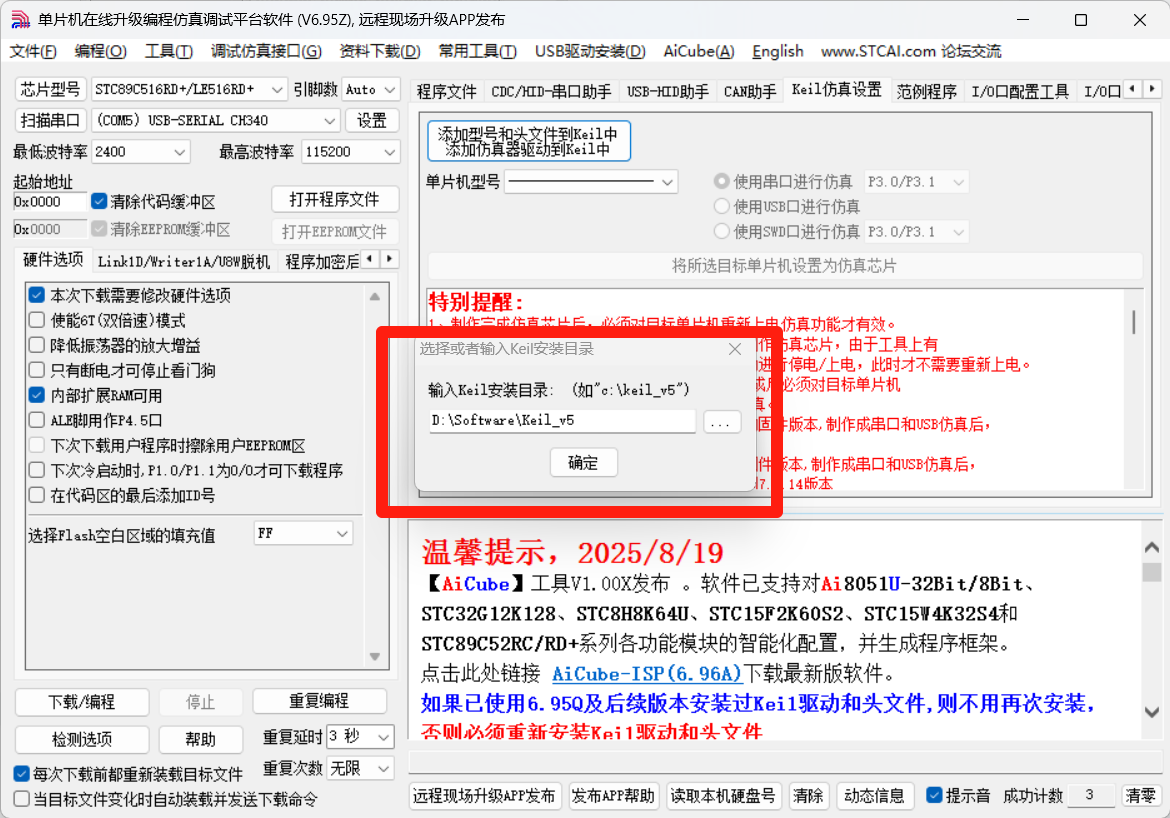The height and width of the screenshot is (818, 1170).
Task: Switch language via English menu
Action: pos(778,51)
